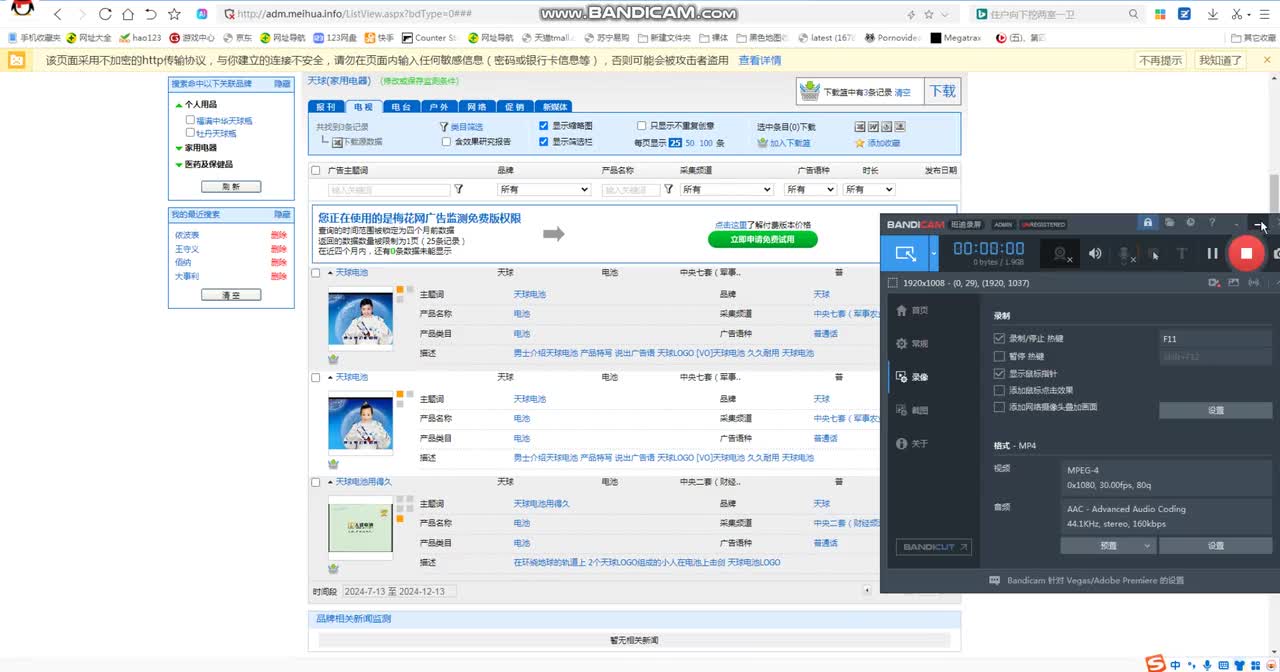The image size is (1280, 672).
Task: Click the BANDICUT button in Bandicam
Action: point(936,547)
